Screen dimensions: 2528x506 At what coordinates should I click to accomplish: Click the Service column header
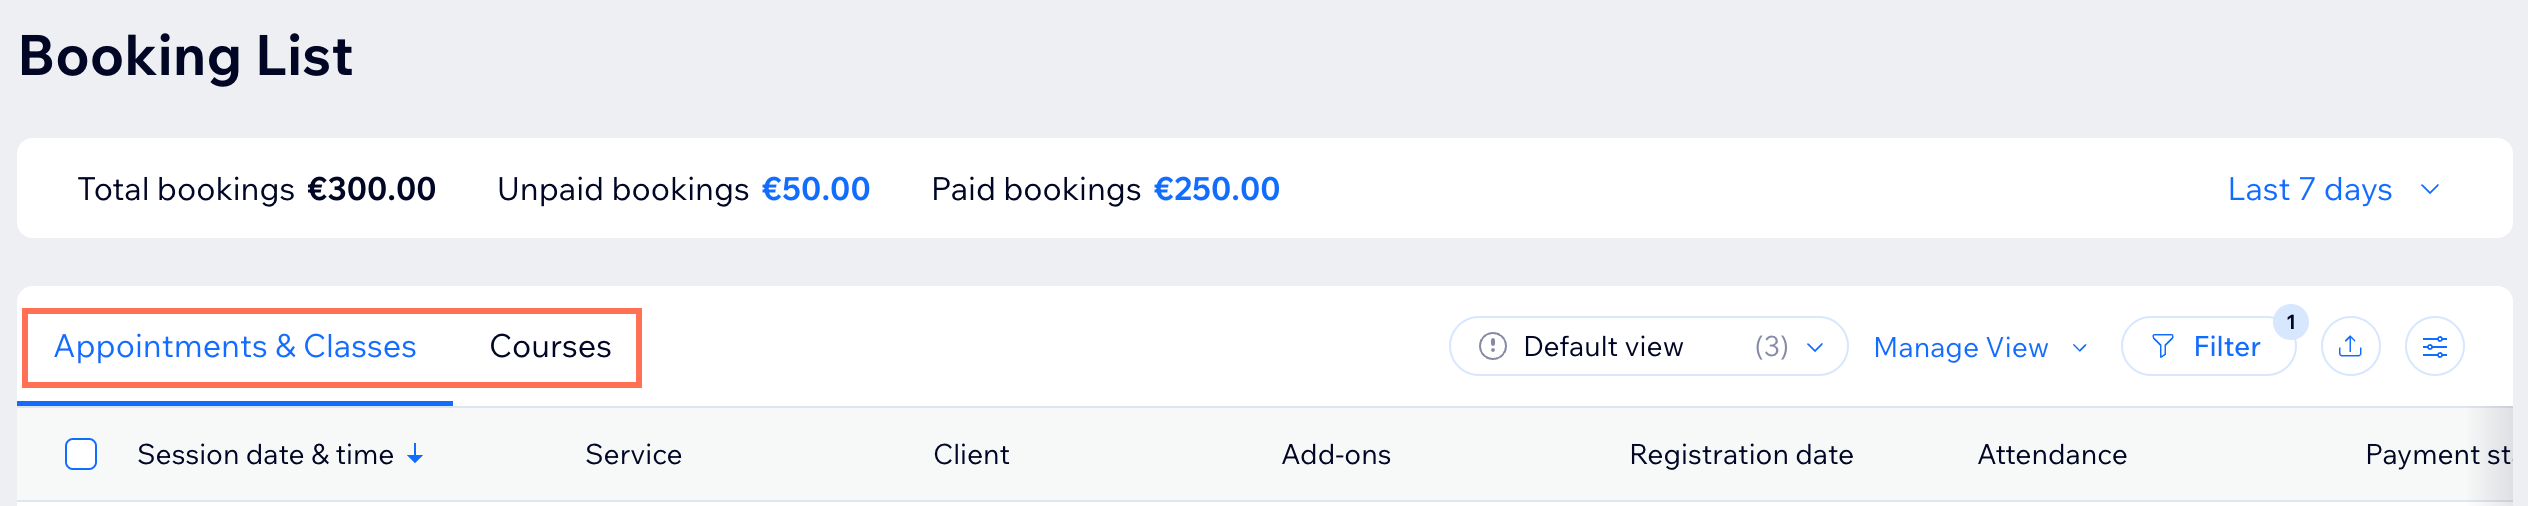[633, 455]
